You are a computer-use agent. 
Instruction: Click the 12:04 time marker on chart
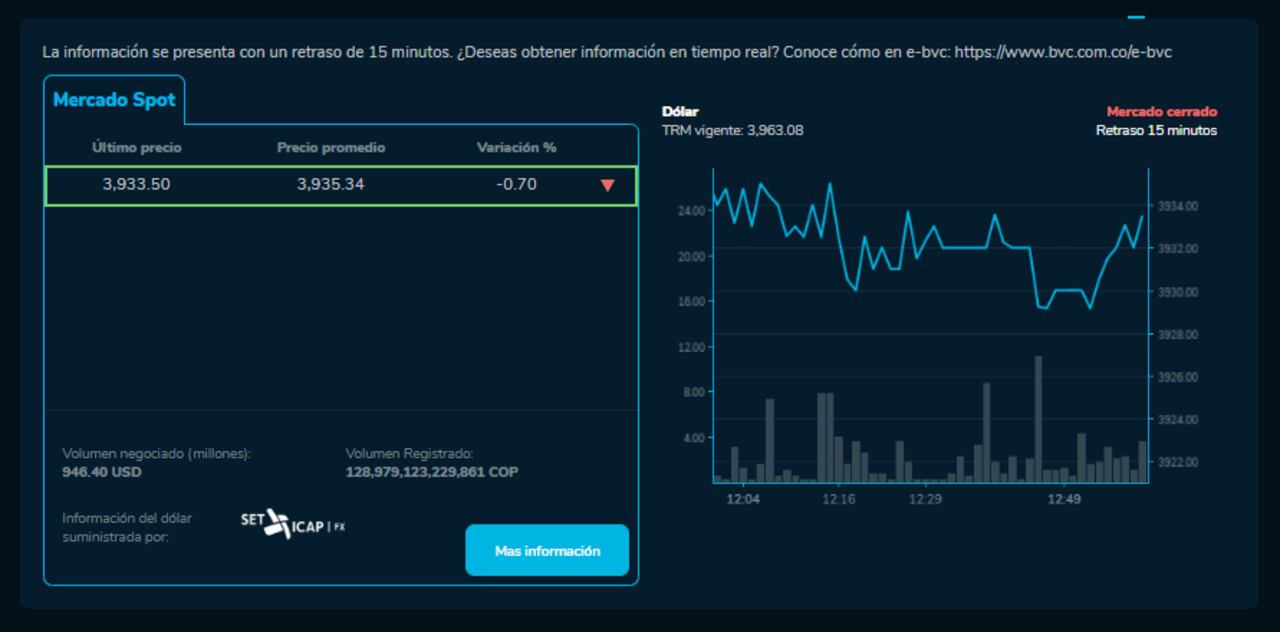(743, 499)
